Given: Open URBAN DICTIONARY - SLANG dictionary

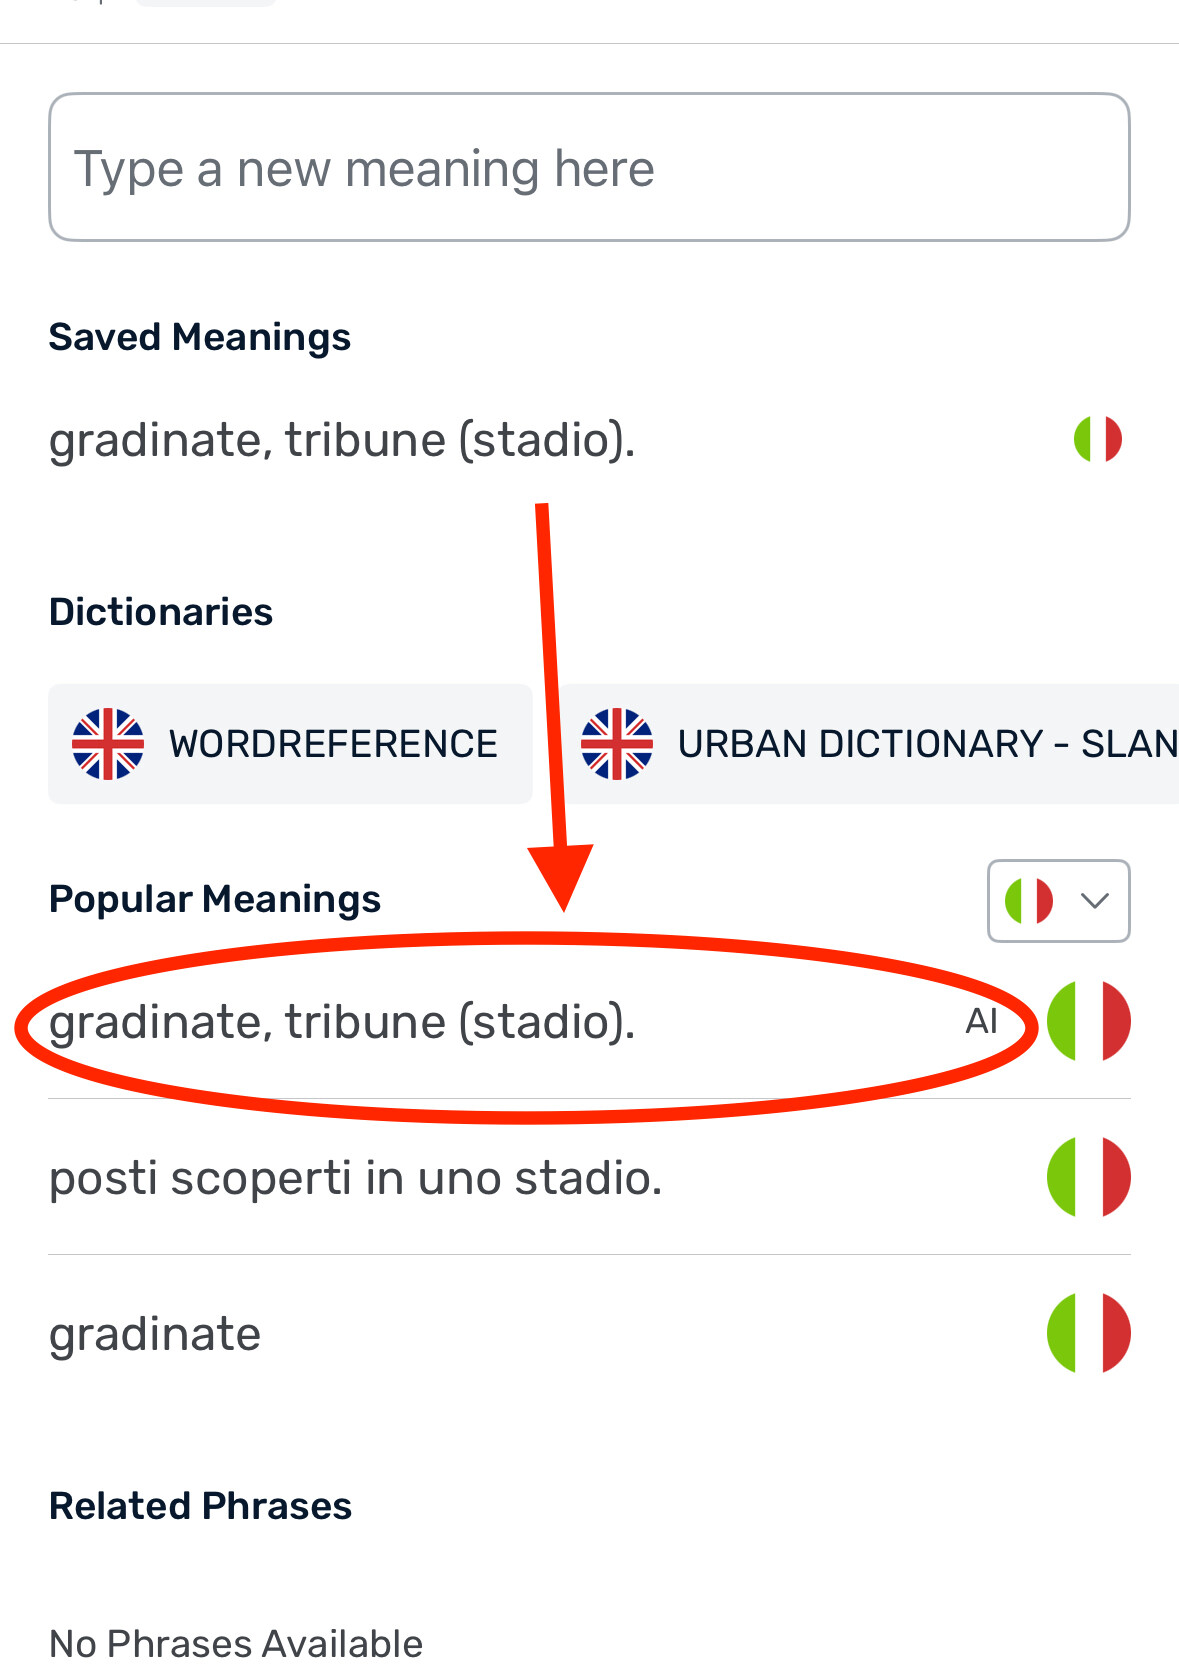Looking at the screenshot, I should click(869, 744).
